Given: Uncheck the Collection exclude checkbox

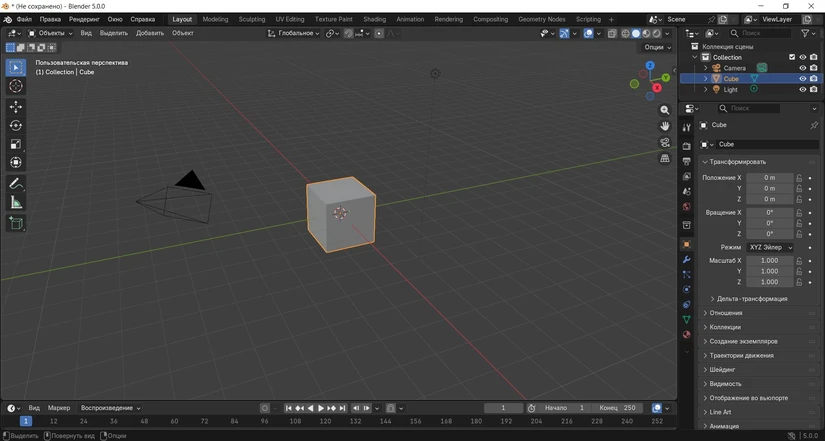Looking at the screenshot, I should (792, 57).
